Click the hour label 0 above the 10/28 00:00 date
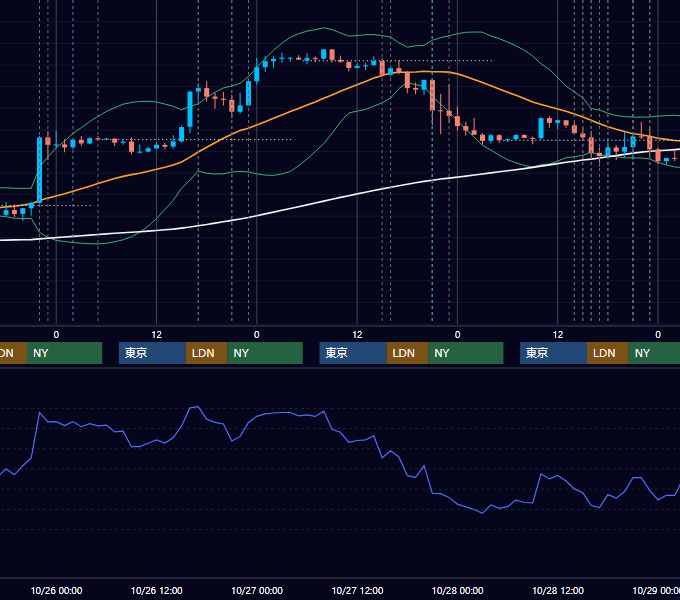680x600 pixels. 458,335
